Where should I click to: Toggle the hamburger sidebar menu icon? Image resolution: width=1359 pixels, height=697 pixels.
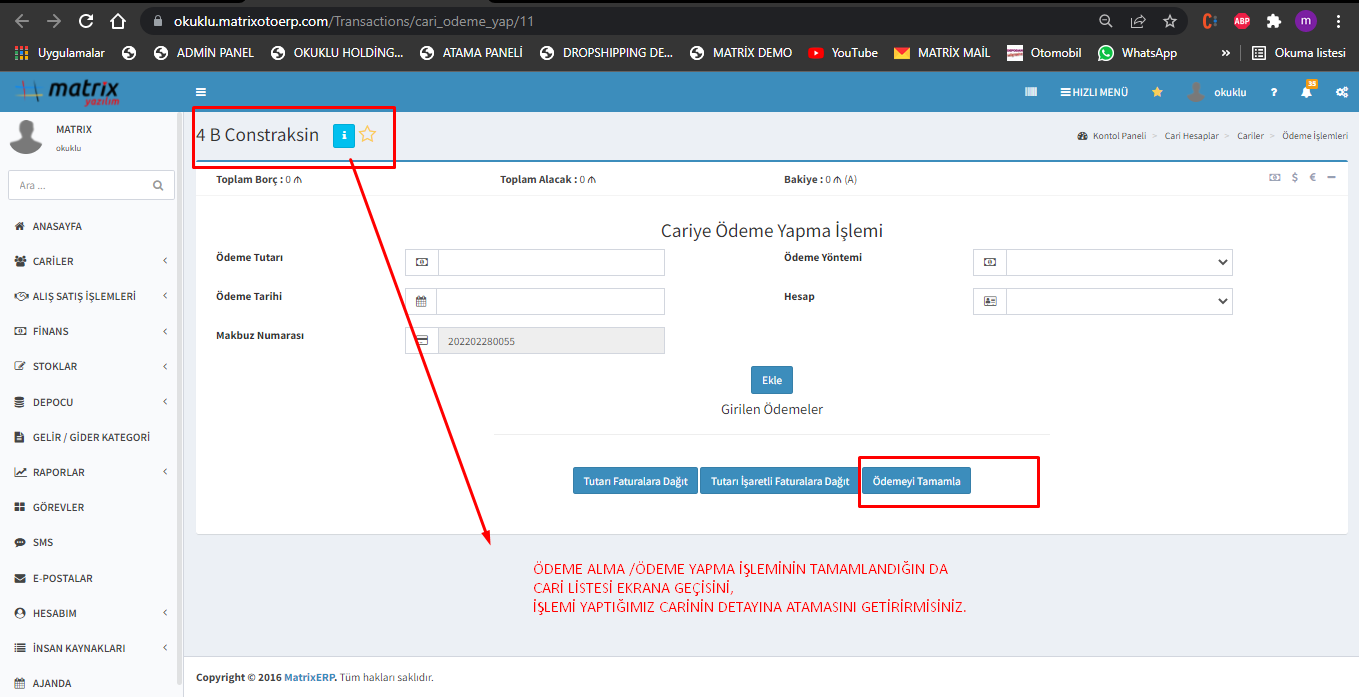coord(201,92)
